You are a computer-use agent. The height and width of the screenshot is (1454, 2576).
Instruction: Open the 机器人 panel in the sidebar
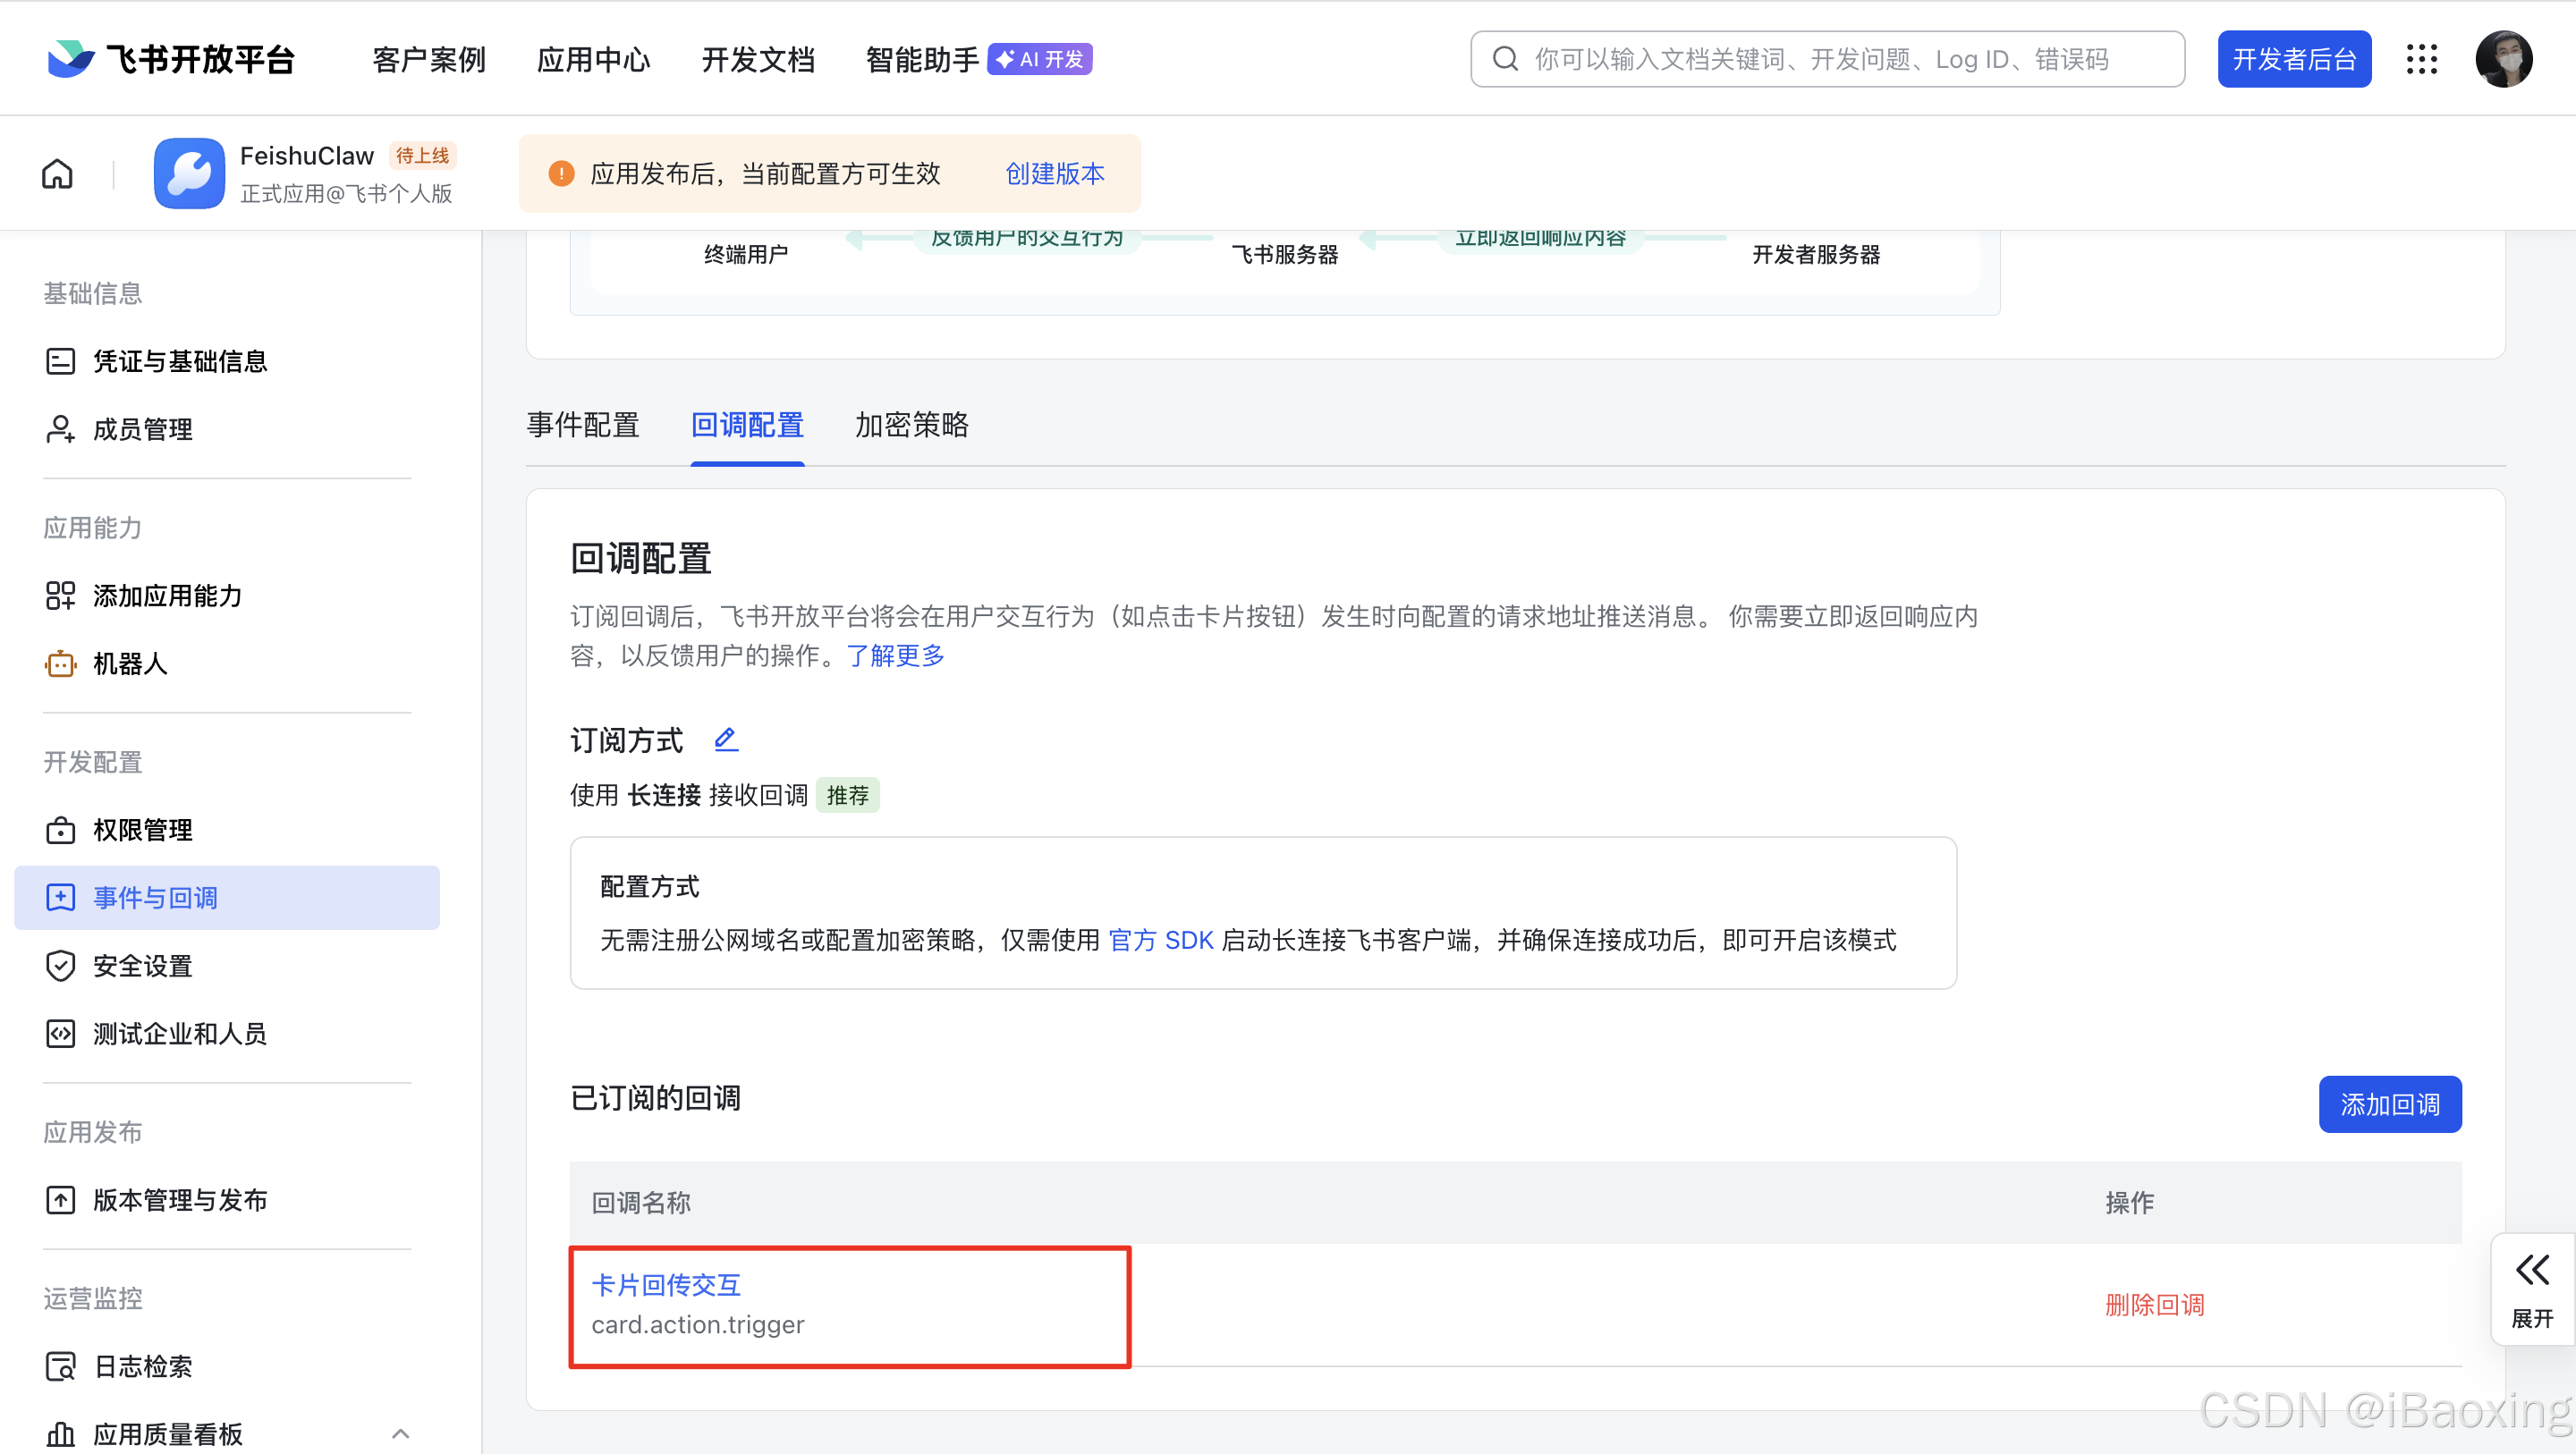(128, 663)
